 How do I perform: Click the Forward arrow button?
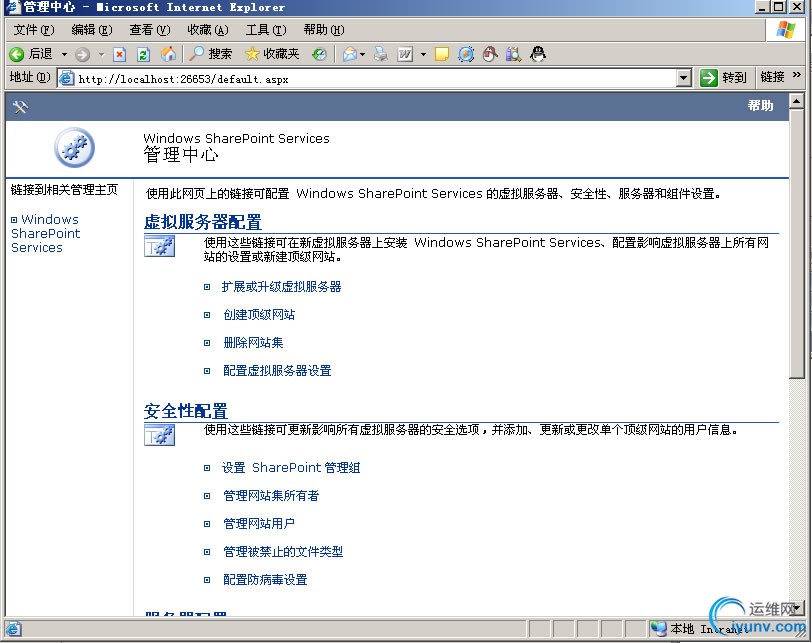(82, 54)
